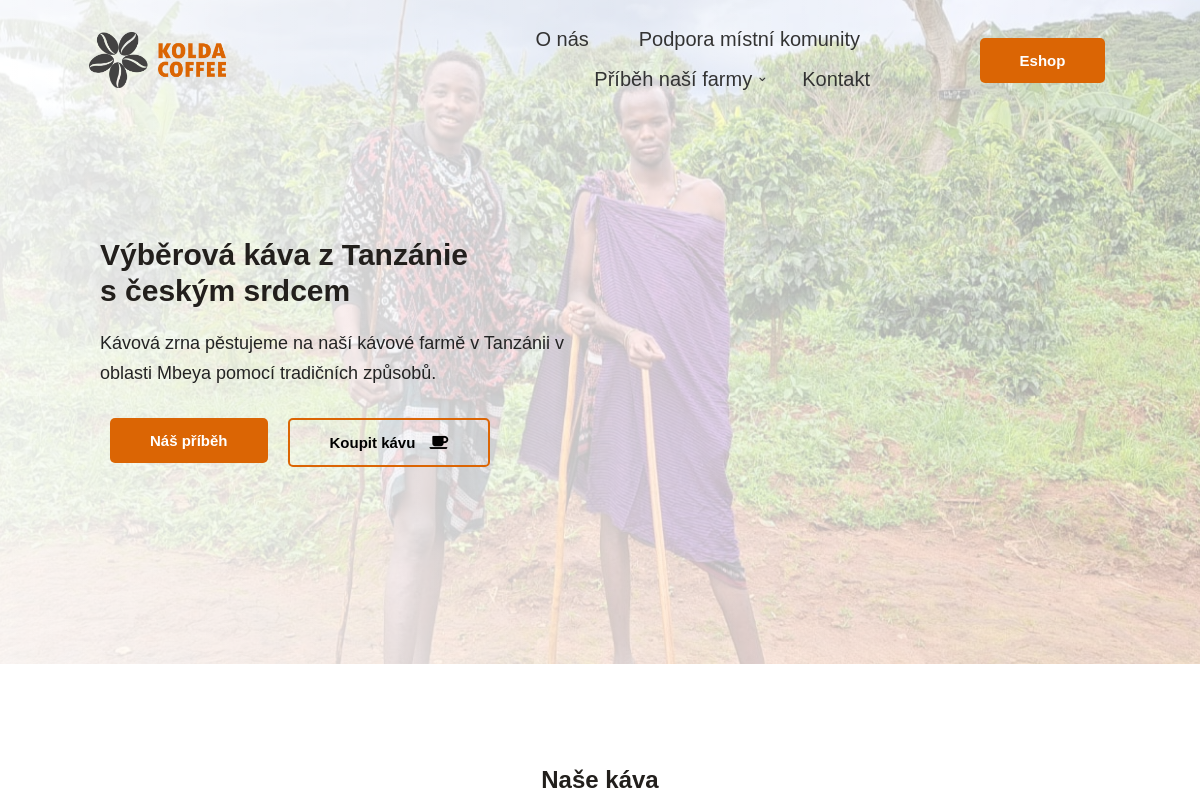Screen dimensions: 1200x800
Task: Go to Podpora místní komunity page
Action: click(x=749, y=39)
